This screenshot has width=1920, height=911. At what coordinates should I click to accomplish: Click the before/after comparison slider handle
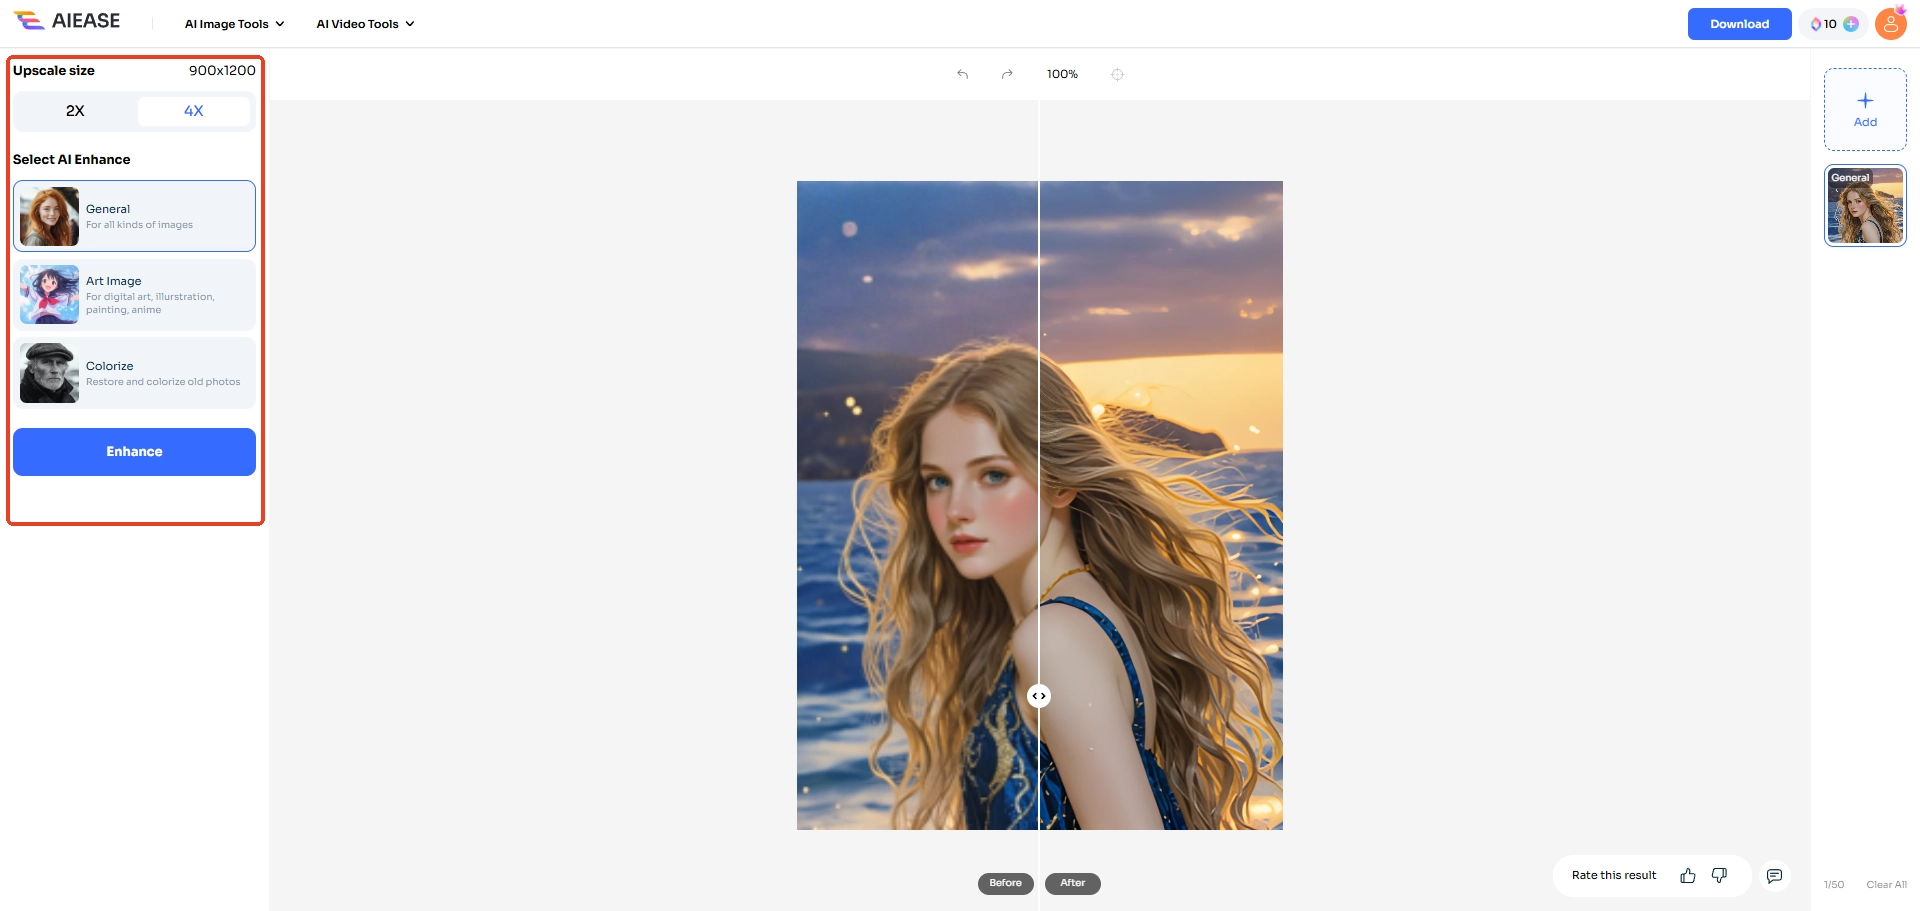click(x=1039, y=696)
